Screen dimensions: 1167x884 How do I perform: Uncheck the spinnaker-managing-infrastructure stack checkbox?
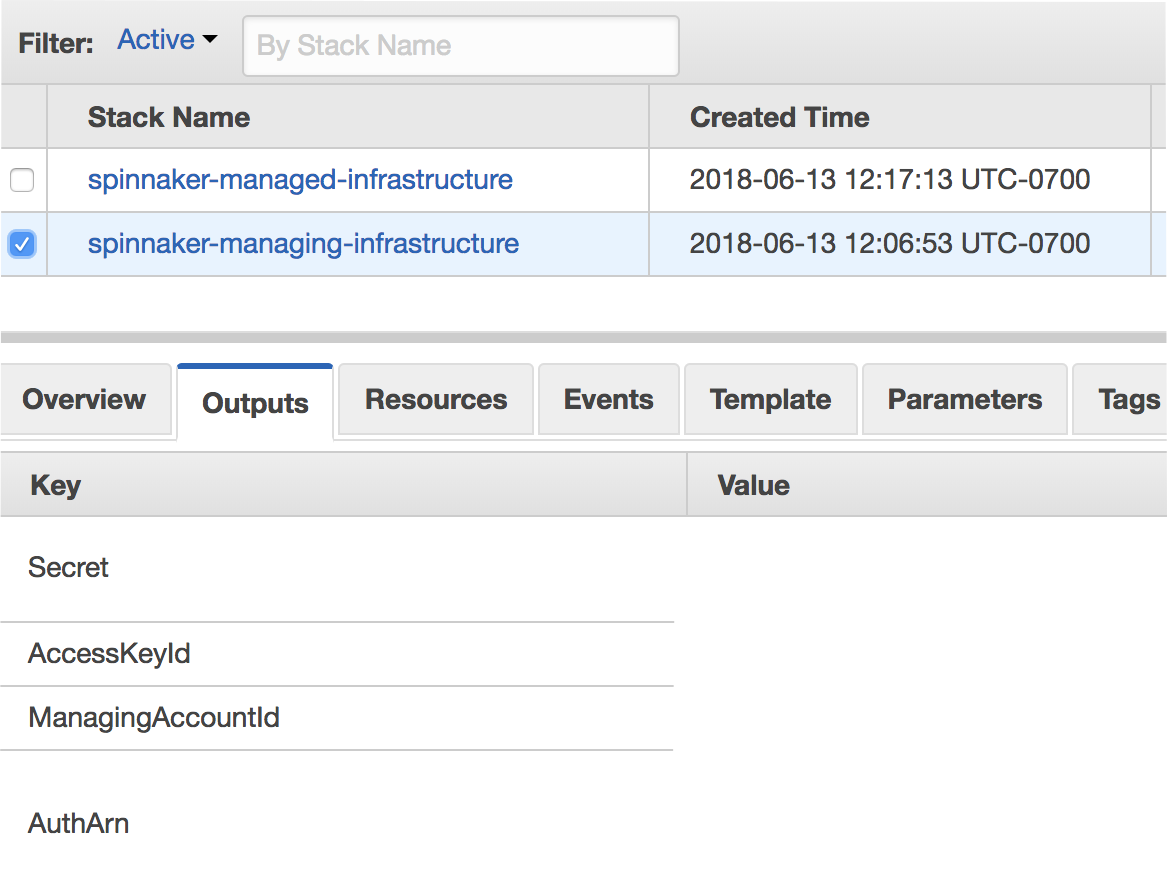pyautogui.click(x=21, y=244)
